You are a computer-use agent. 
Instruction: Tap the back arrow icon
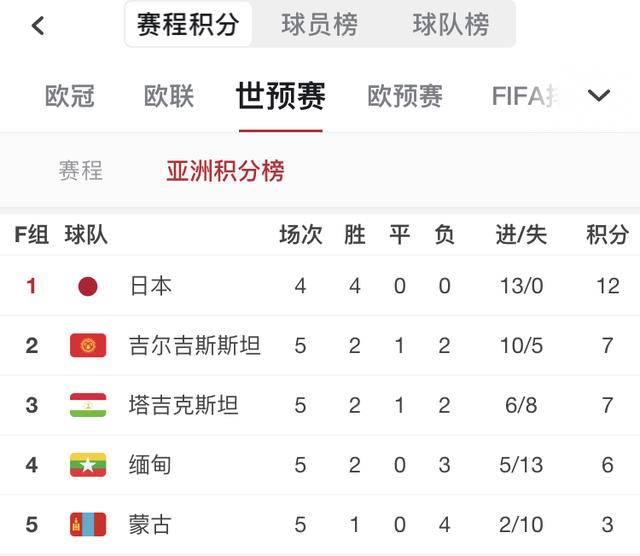38,26
